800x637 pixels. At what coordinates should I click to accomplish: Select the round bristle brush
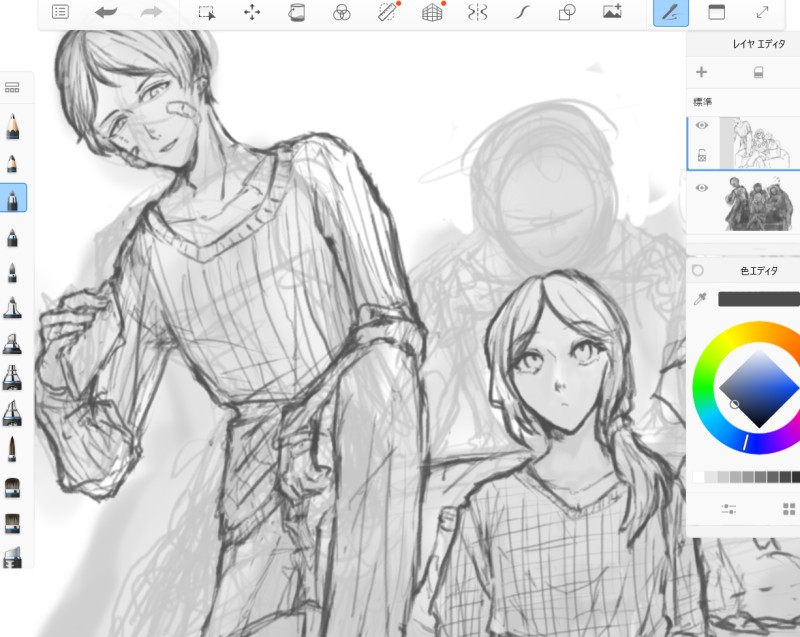12,487
